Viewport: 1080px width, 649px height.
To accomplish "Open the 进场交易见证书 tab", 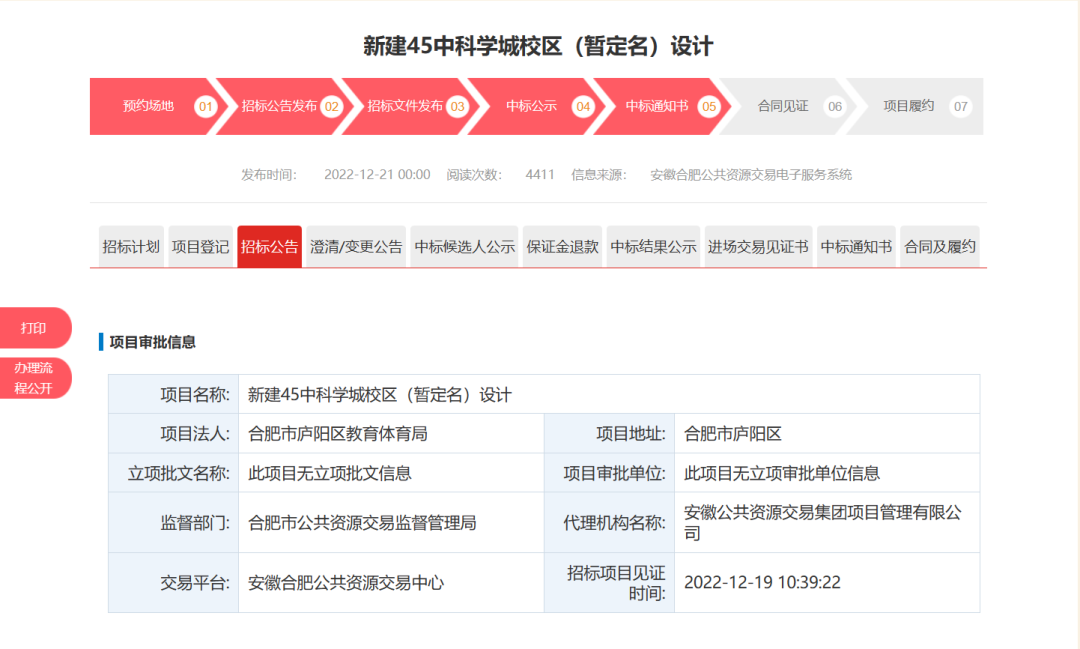I will coord(758,247).
